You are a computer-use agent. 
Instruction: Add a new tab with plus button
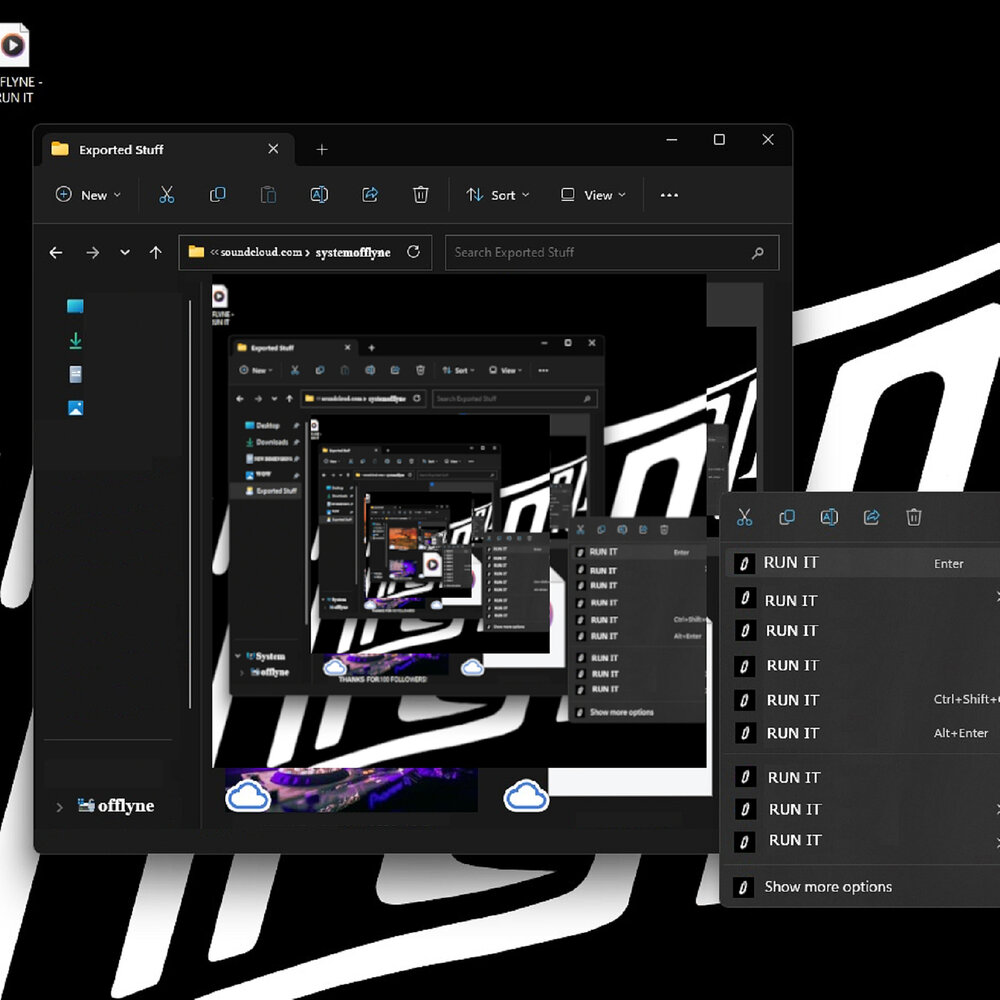tap(322, 150)
